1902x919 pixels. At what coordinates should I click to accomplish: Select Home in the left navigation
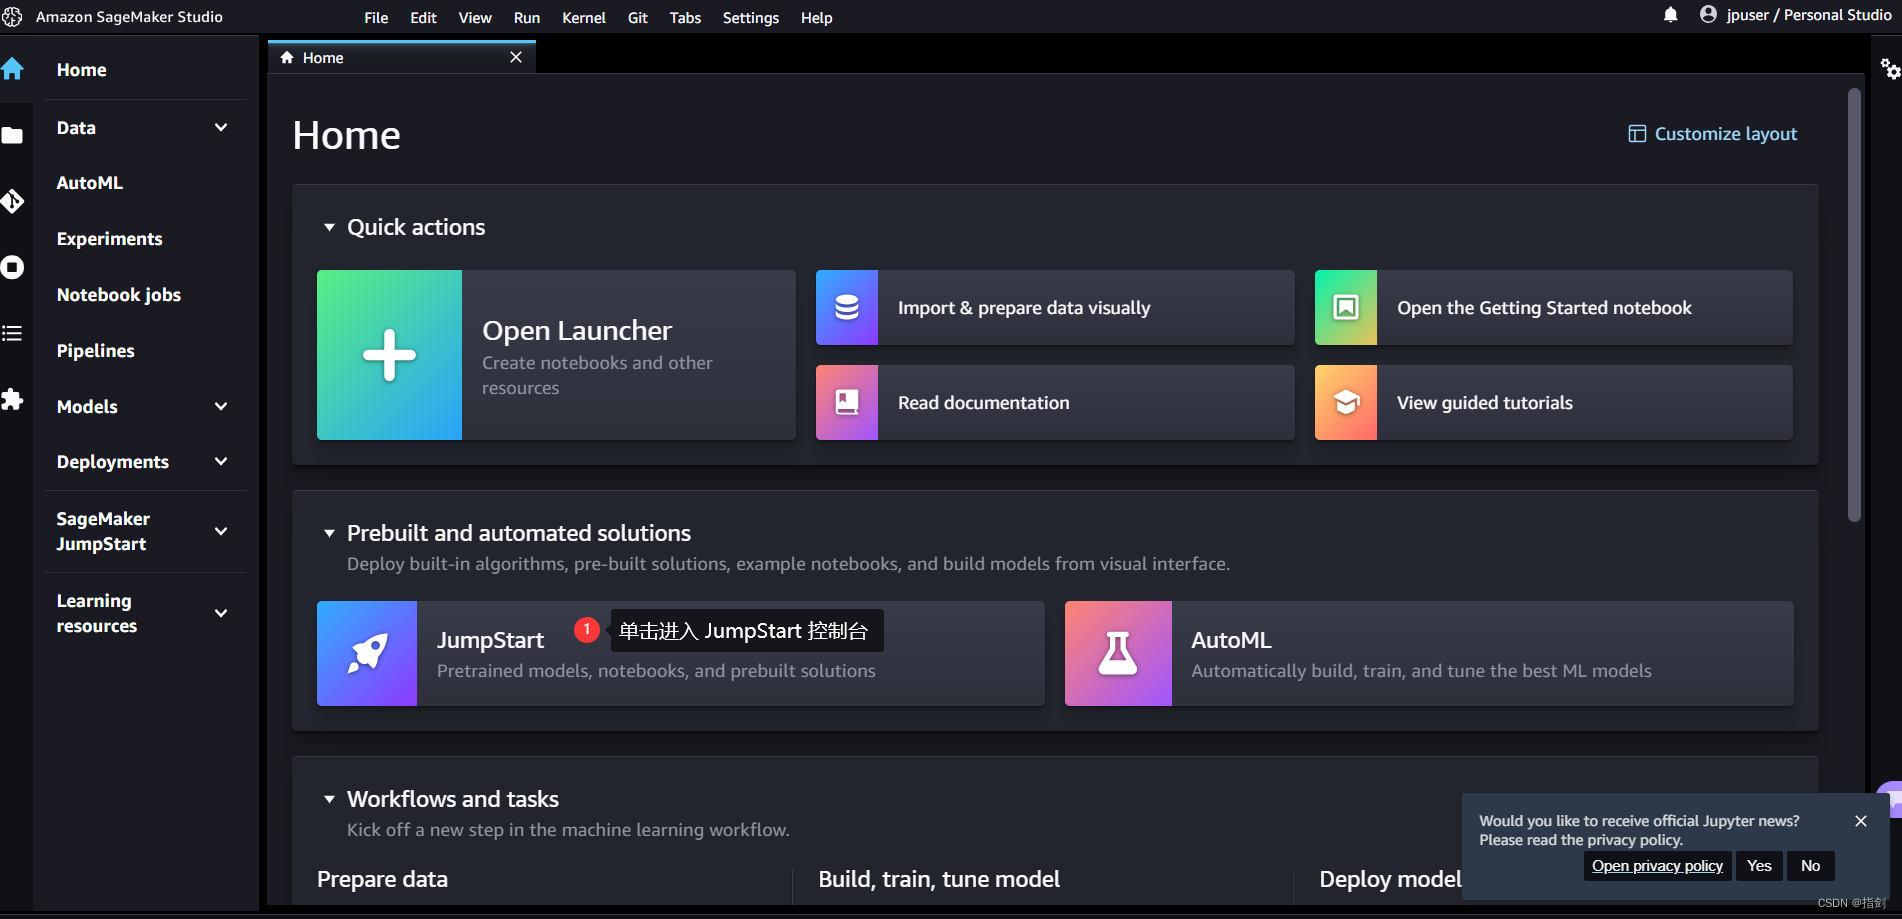[x=81, y=70]
